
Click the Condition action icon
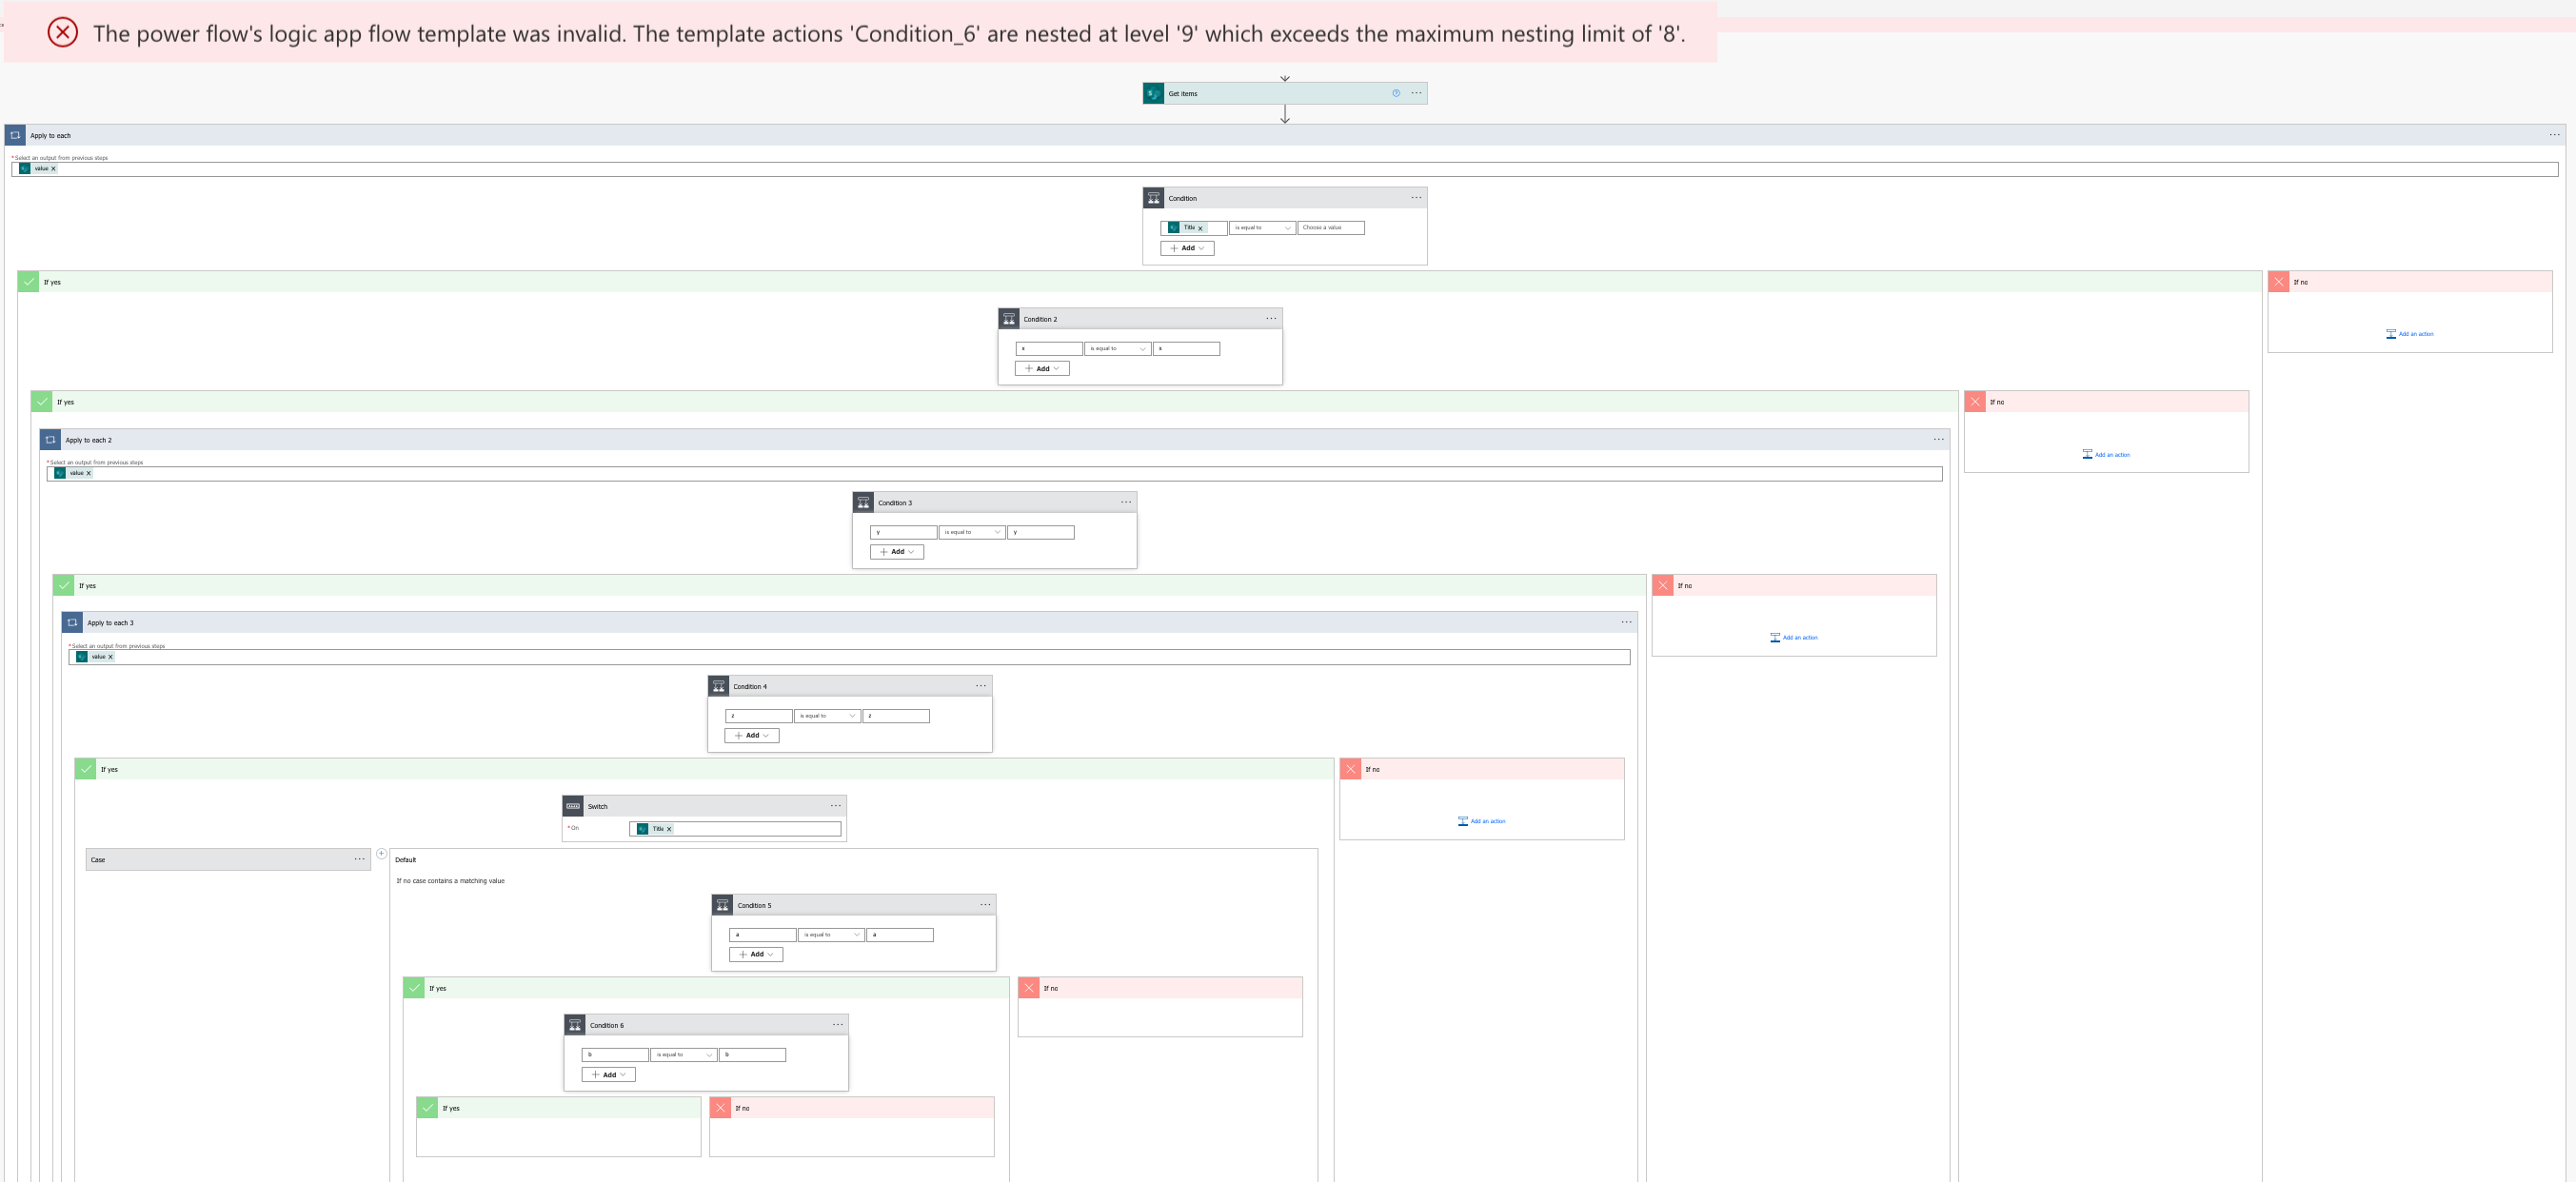coord(1153,198)
